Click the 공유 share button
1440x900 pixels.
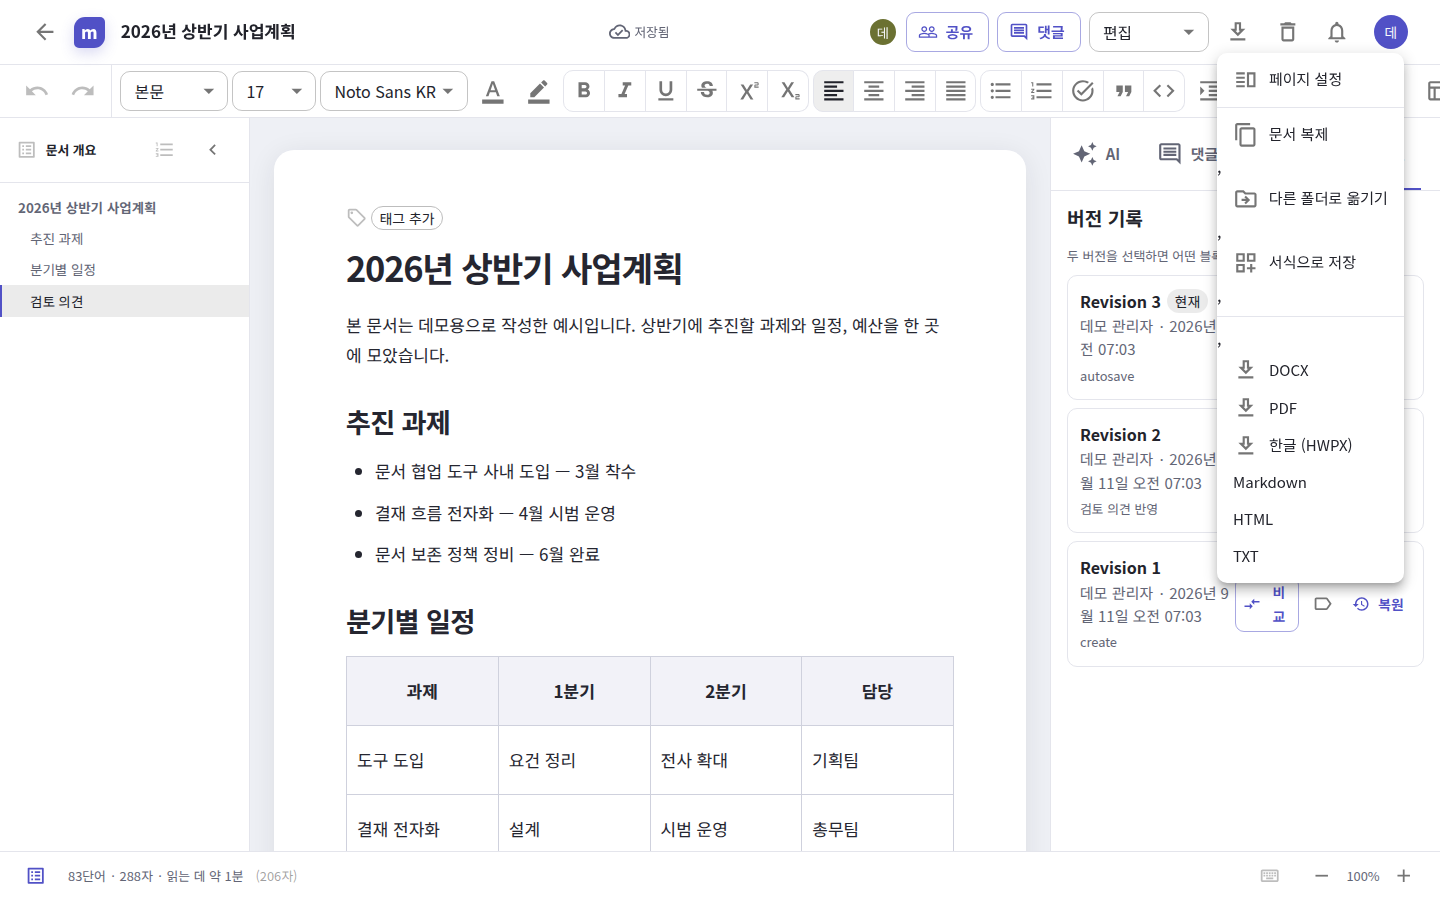[x=947, y=32]
